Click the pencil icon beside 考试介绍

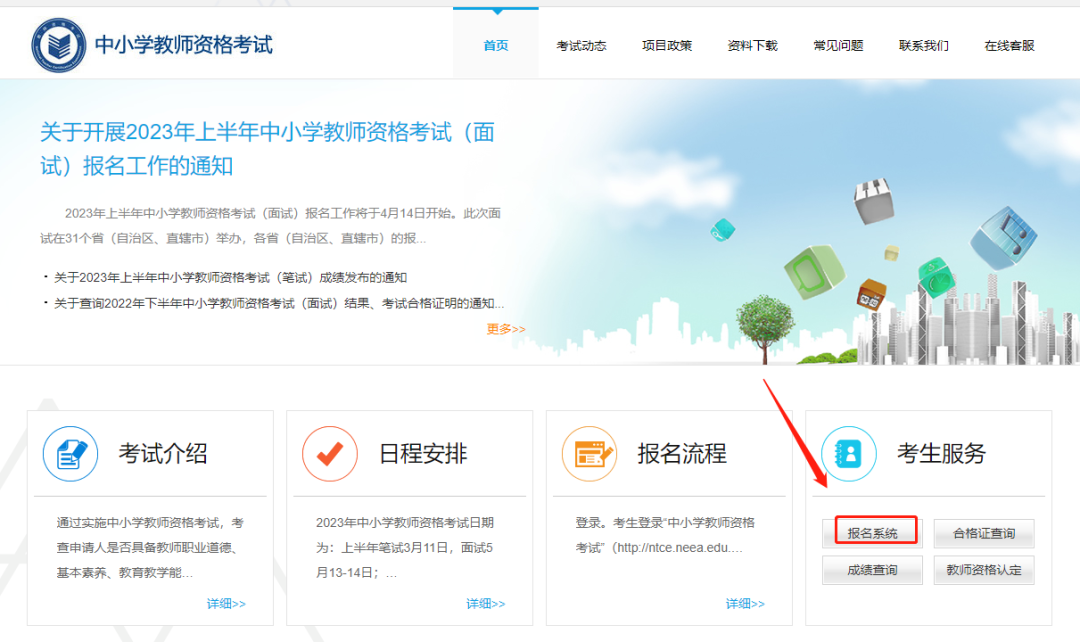(x=69, y=452)
